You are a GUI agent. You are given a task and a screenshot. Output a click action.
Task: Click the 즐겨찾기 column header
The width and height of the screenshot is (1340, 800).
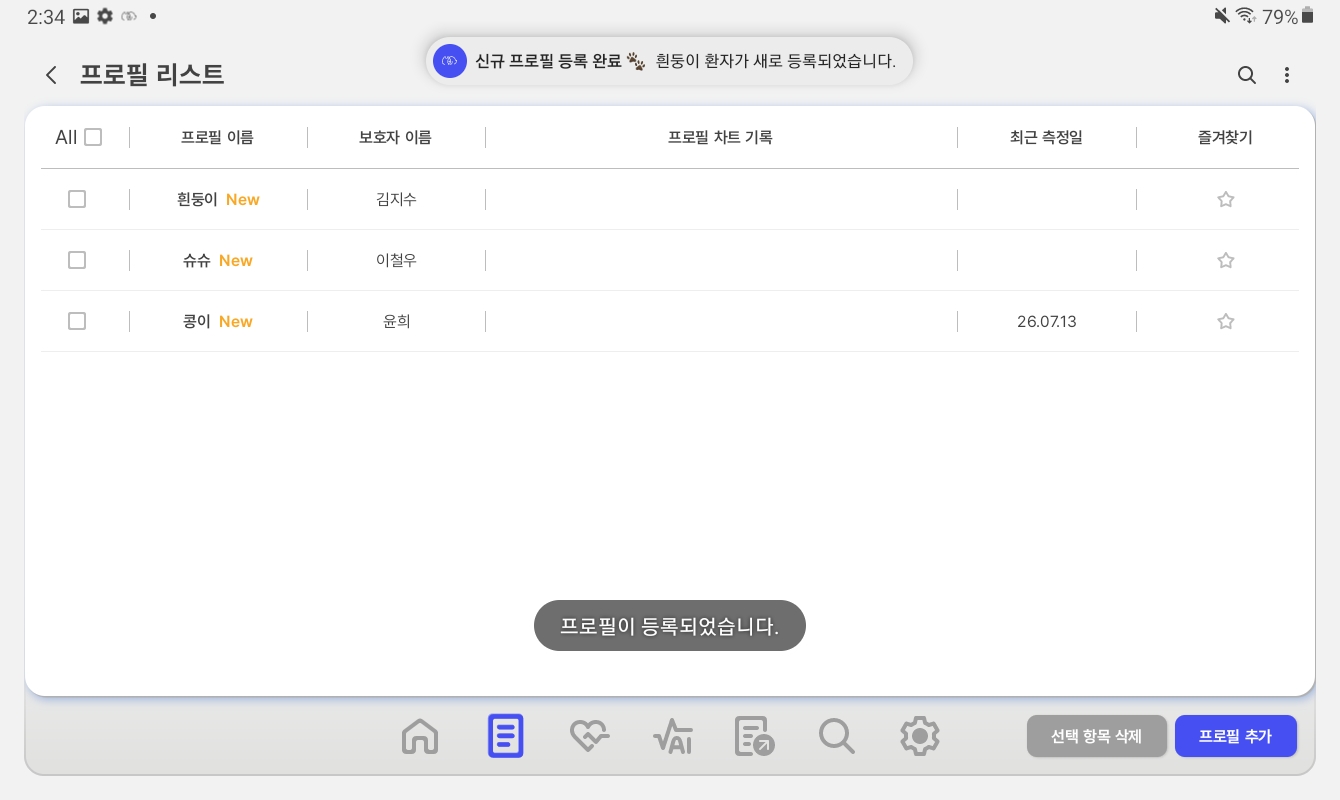(x=1225, y=138)
